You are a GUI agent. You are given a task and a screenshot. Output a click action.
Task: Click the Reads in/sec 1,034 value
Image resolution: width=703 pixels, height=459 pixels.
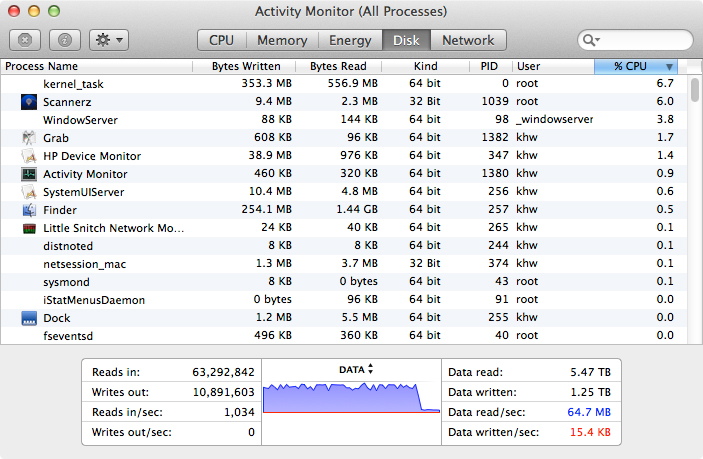pos(239,412)
